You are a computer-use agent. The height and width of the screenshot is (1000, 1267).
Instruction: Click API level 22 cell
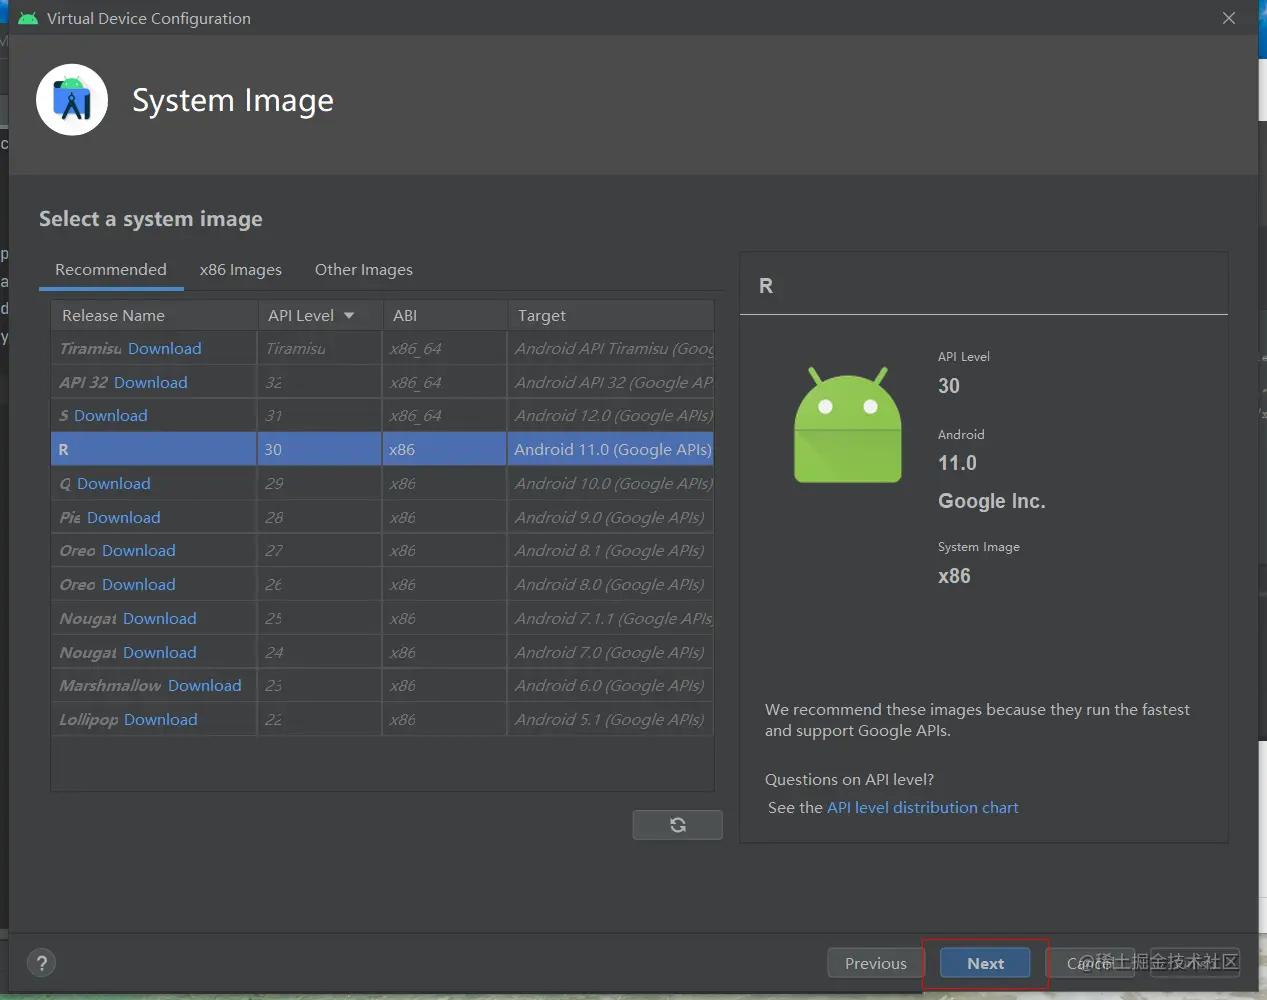coord(320,719)
